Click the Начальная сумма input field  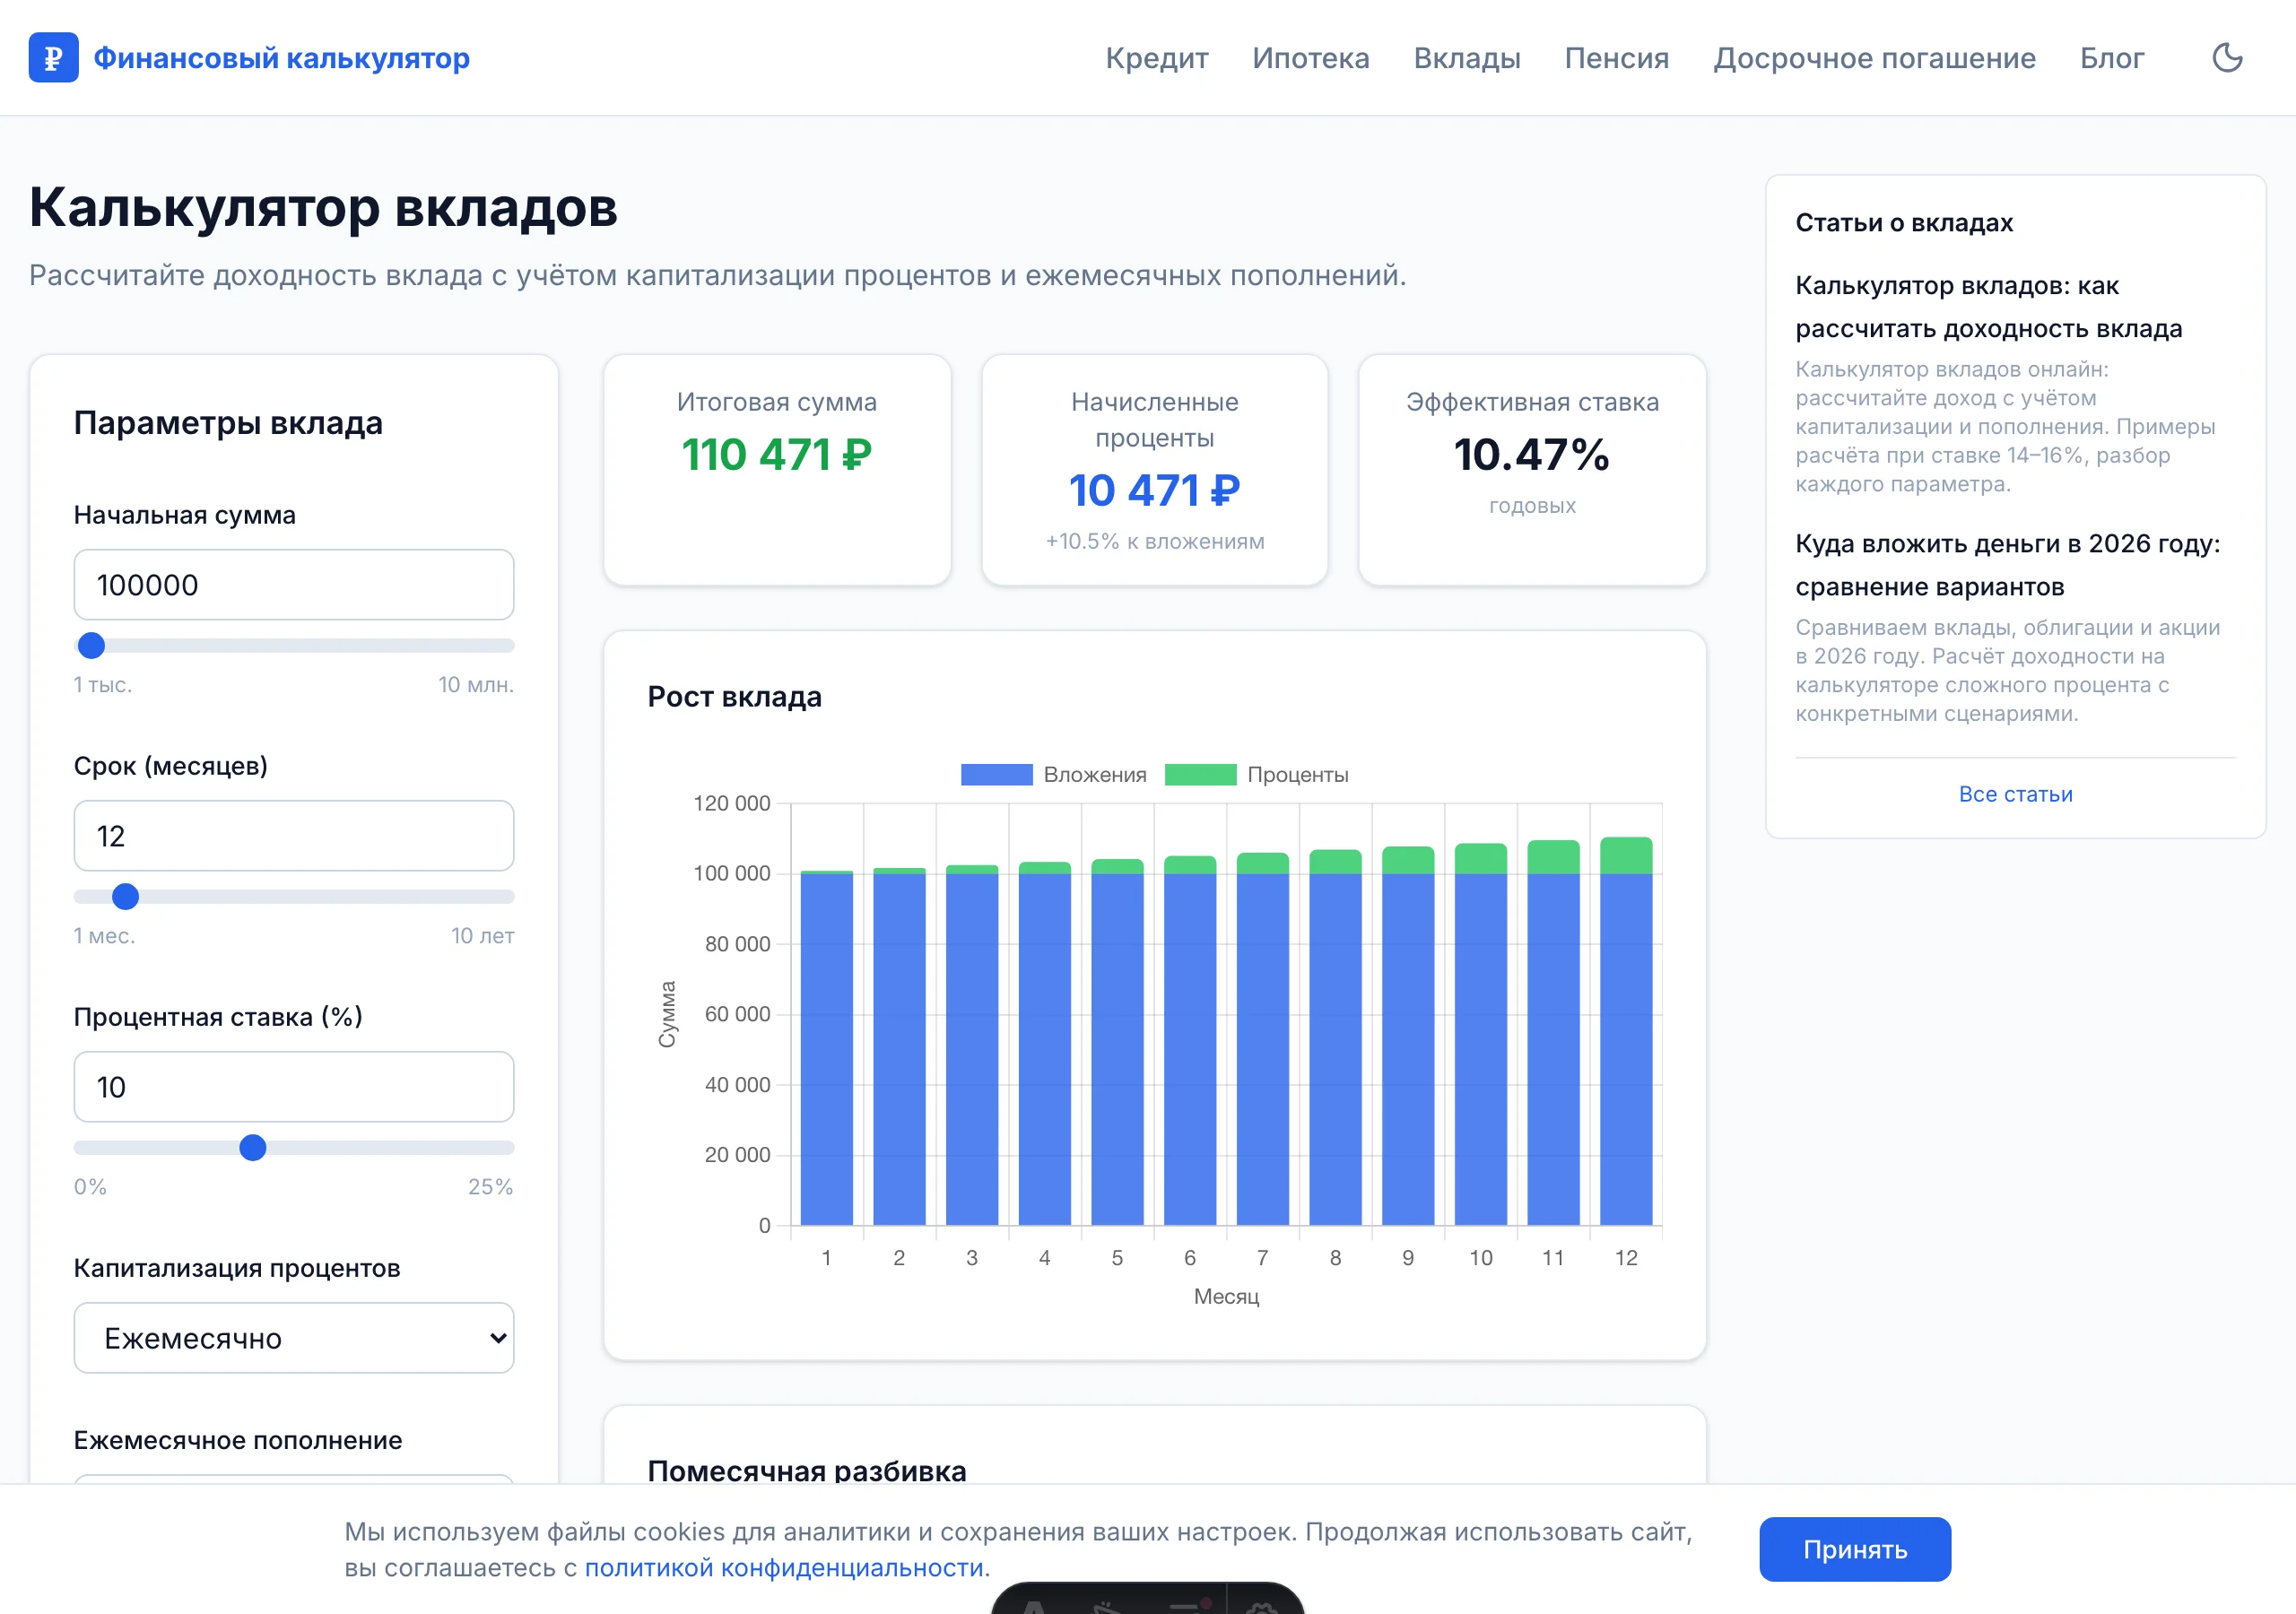pyautogui.click(x=293, y=584)
